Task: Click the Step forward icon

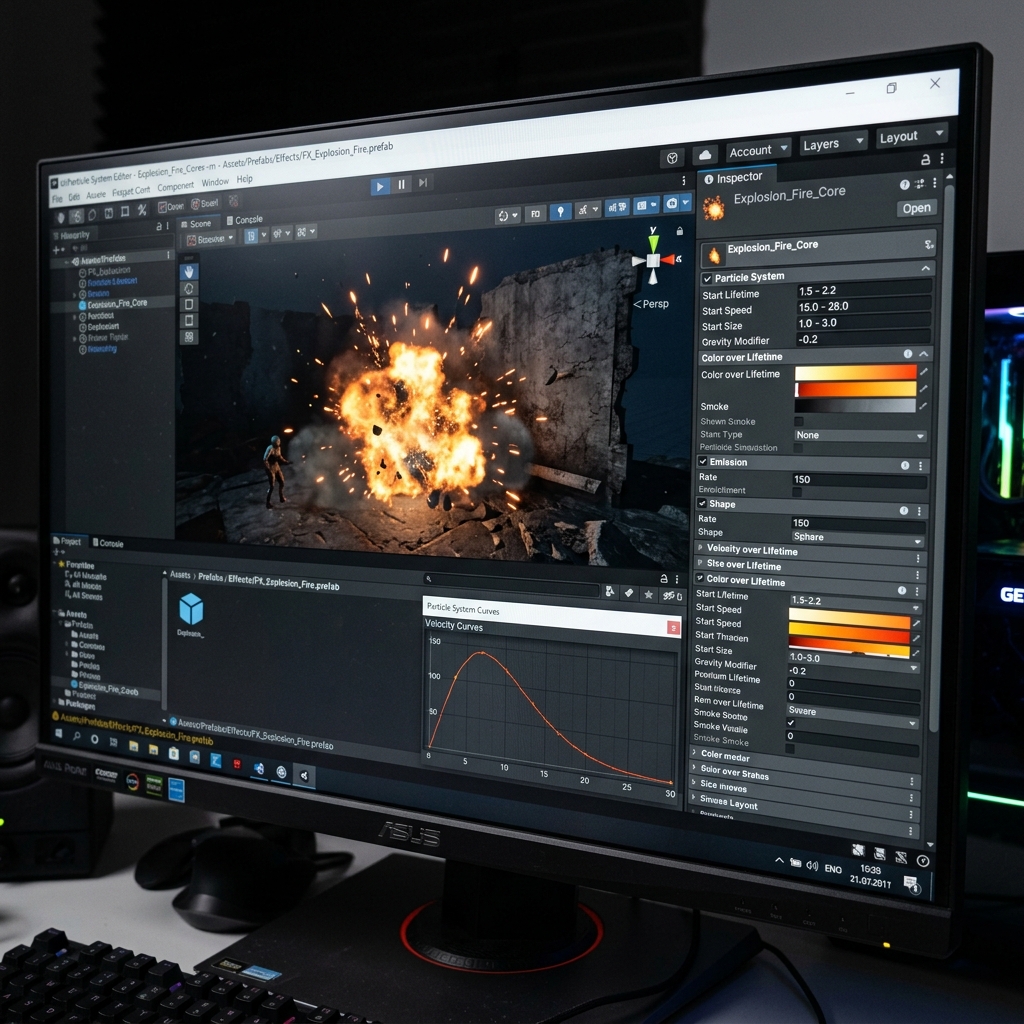Action: click(423, 183)
